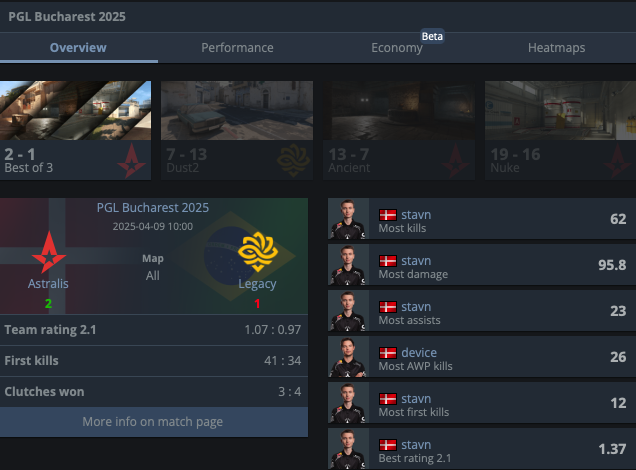Open the Heatmaps tab

[556, 48]
